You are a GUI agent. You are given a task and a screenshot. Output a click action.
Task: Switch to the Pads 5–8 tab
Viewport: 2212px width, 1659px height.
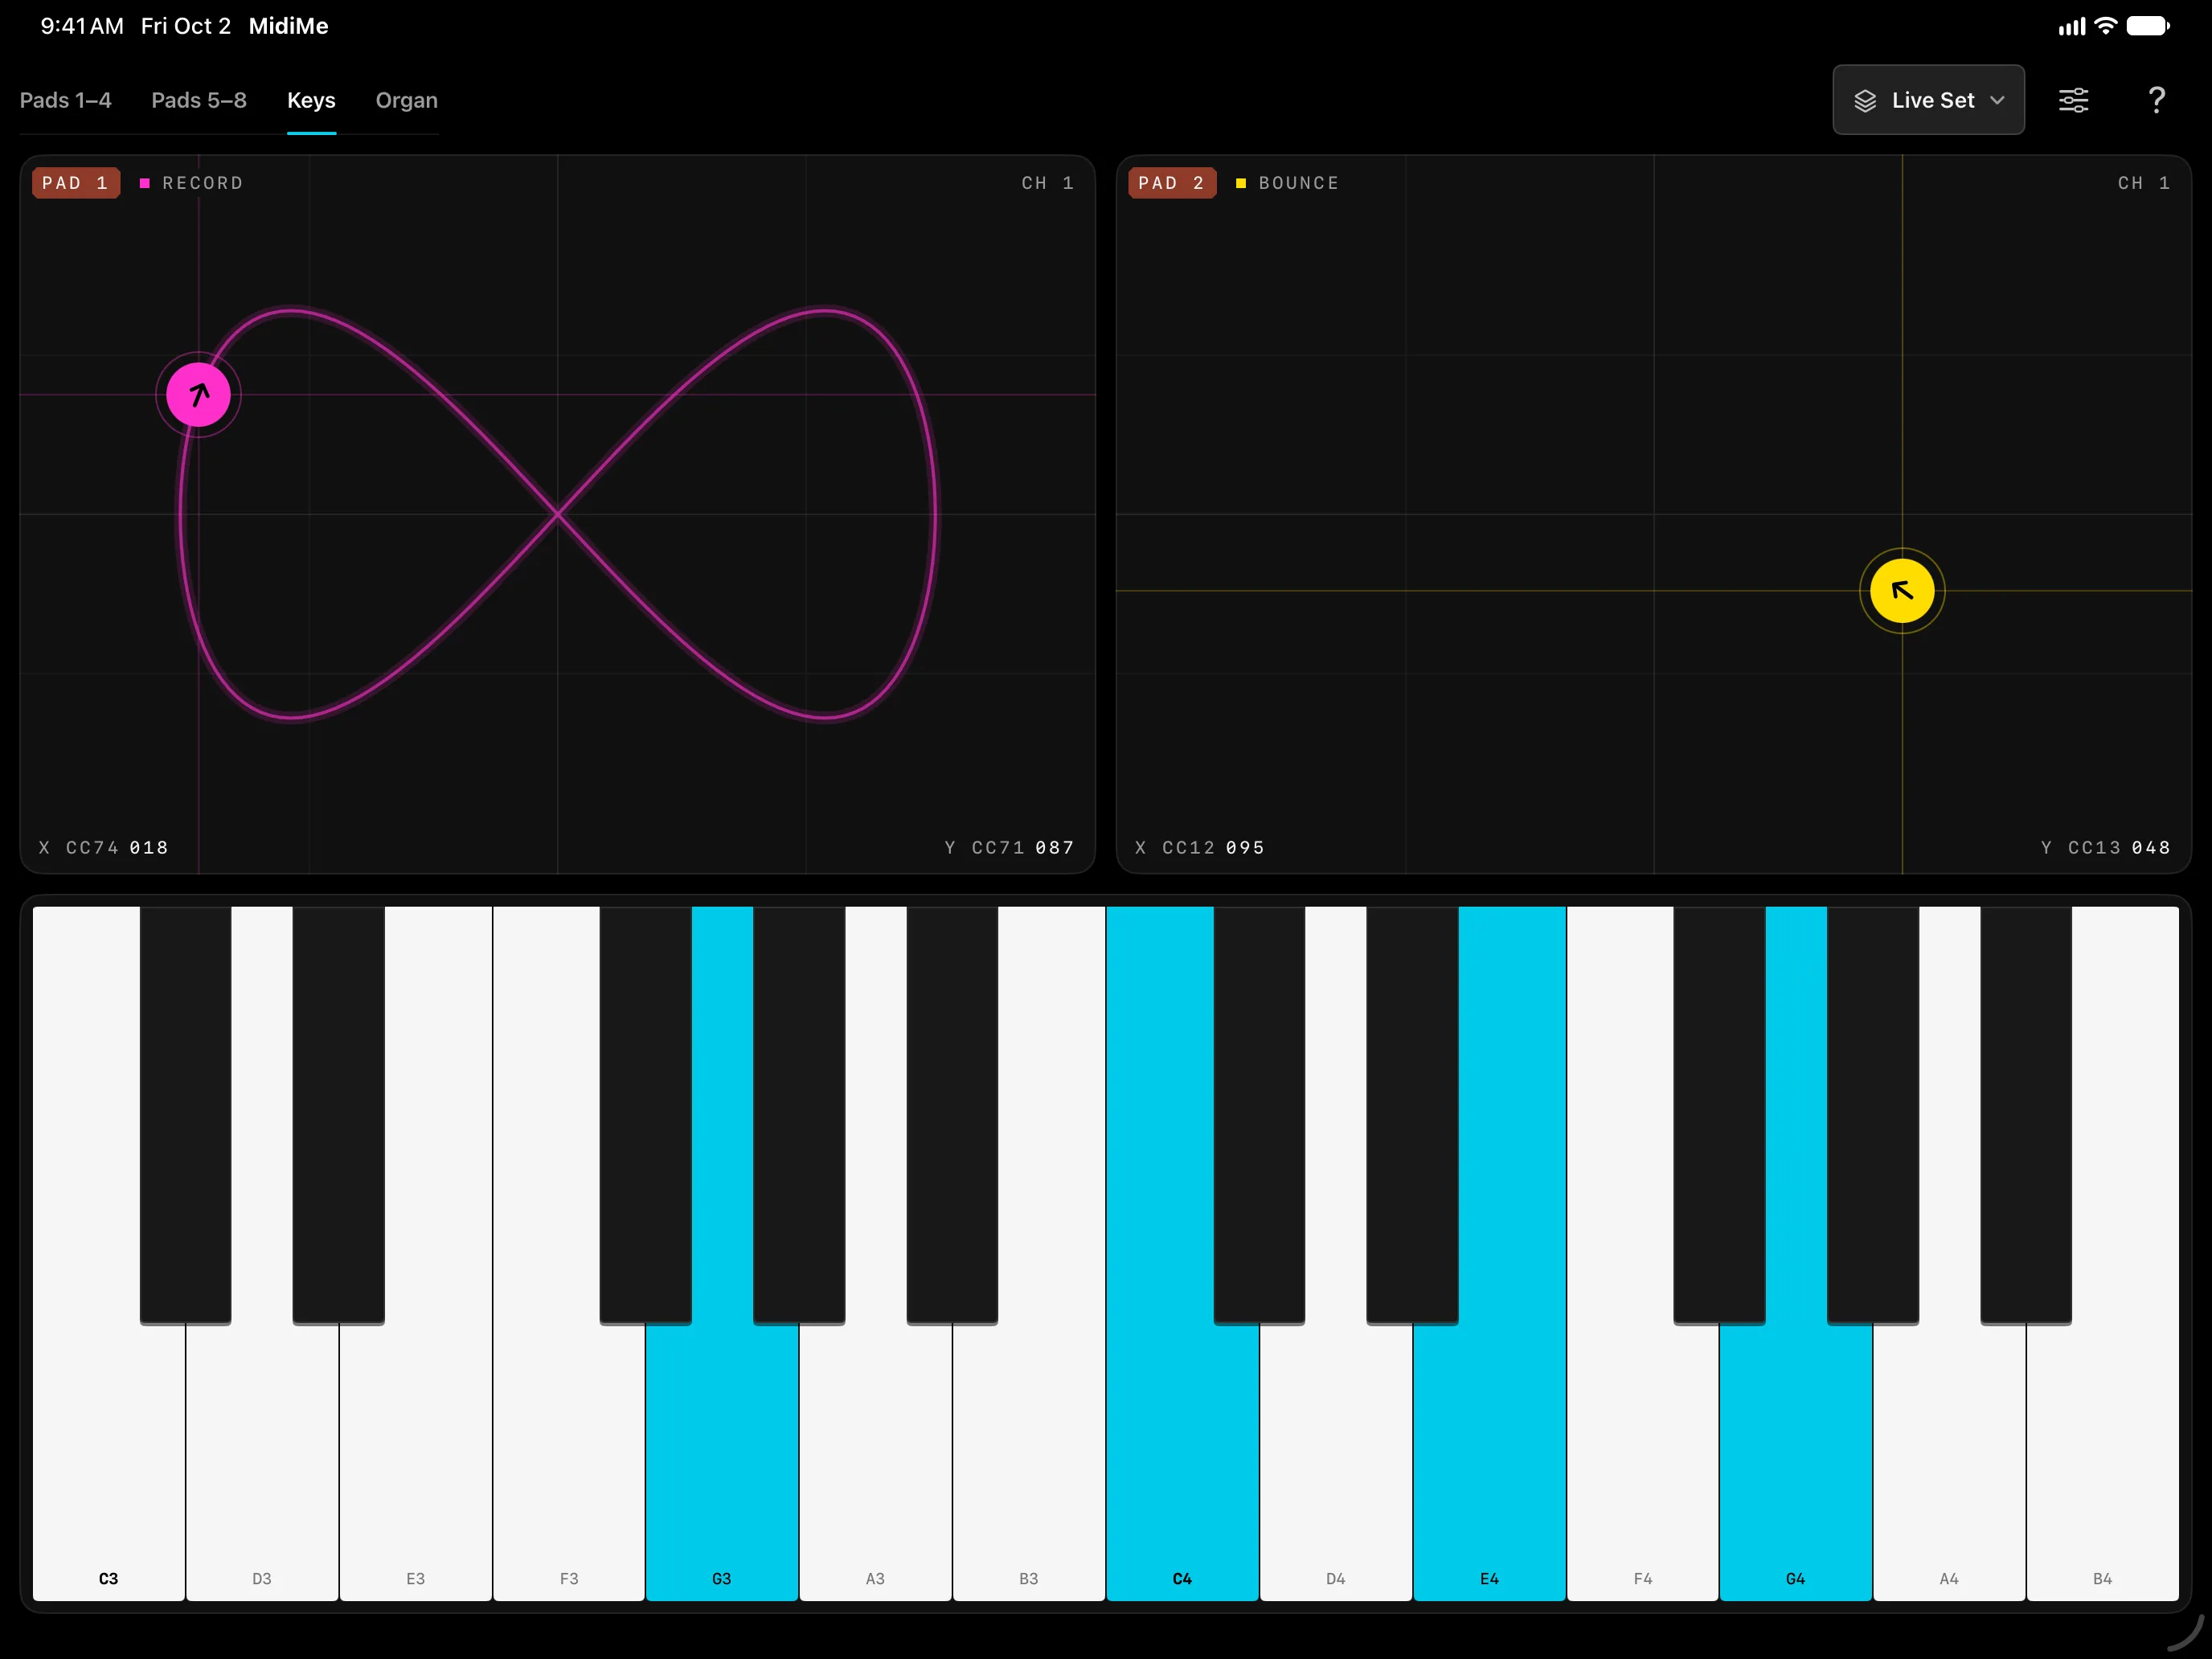click(x=199, y=100)
